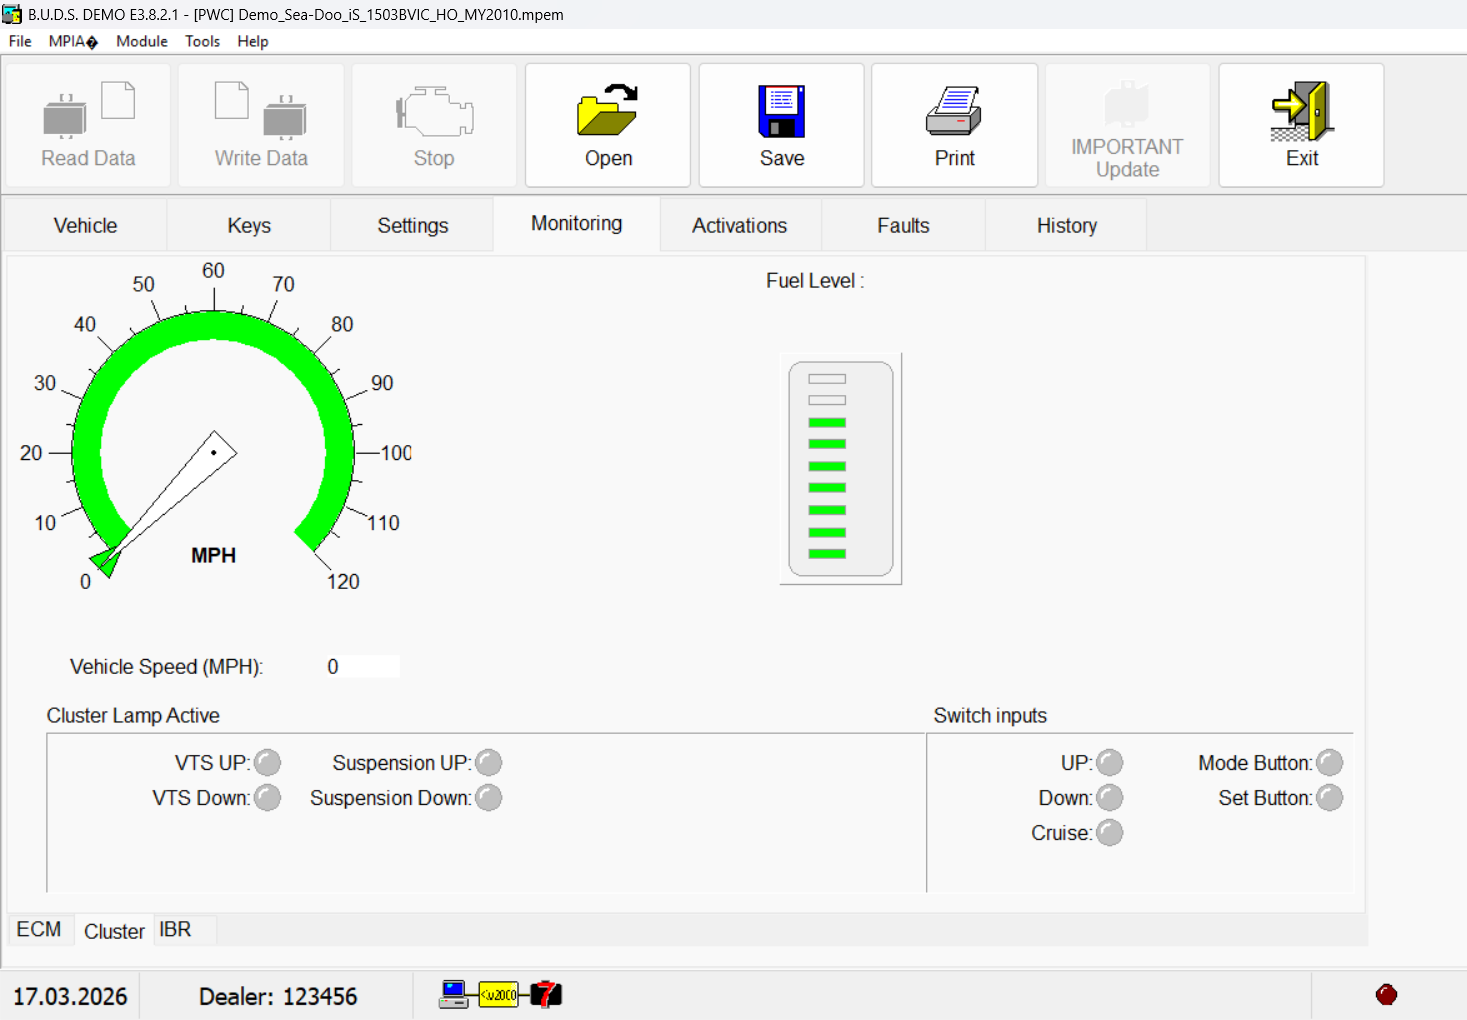Click the Cruise switch input indicator
The width and height of the screenshot is (1467, 1020).
click(1110, 833)
